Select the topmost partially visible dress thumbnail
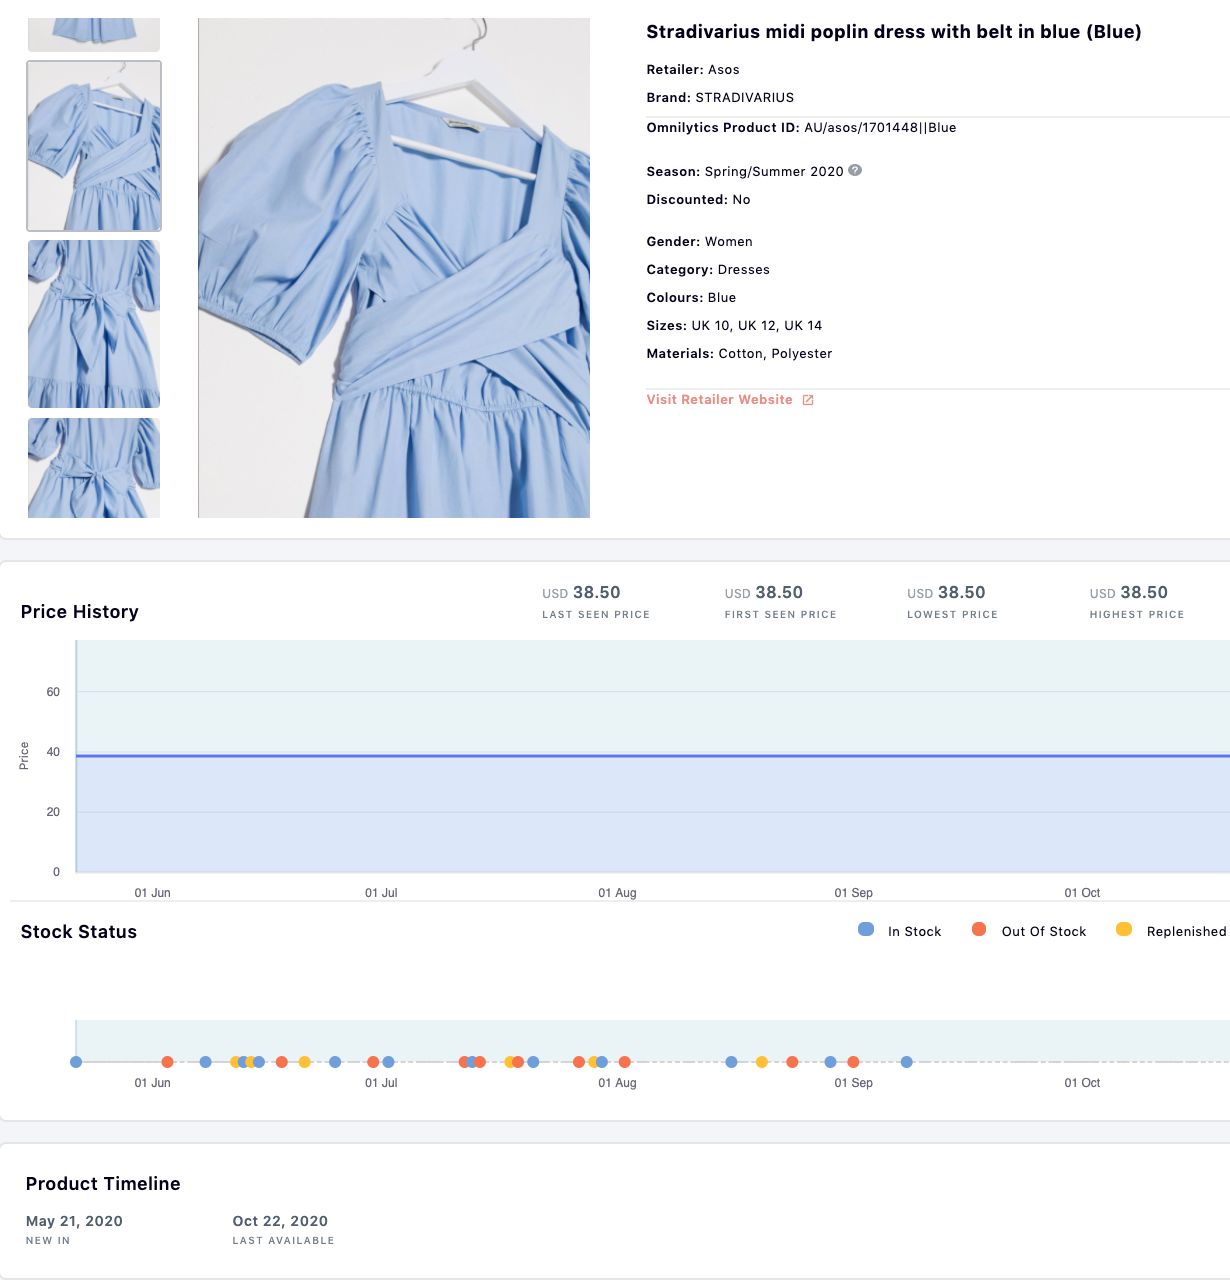 (94, 34)
